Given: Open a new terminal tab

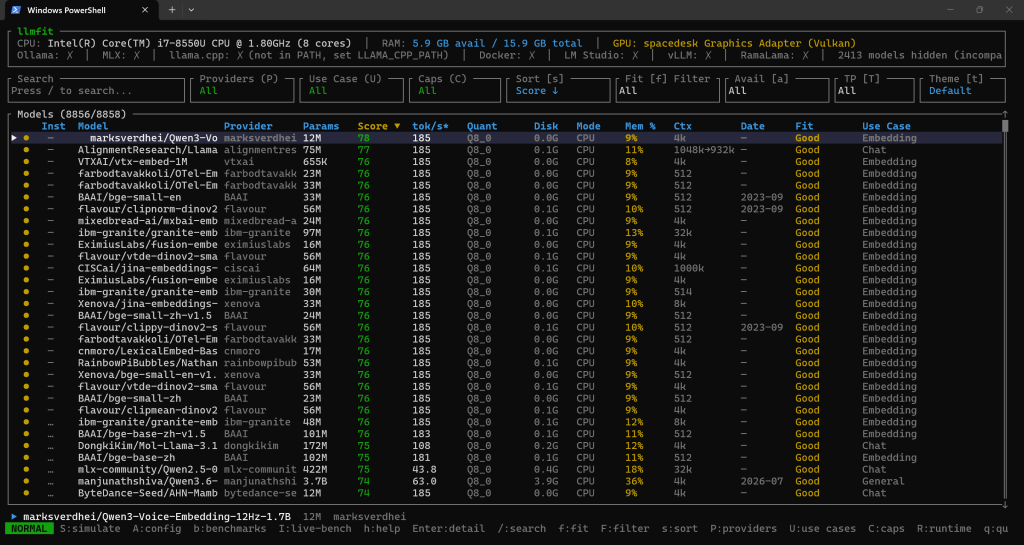Looking at the screenshot, I should coord(172,10).
